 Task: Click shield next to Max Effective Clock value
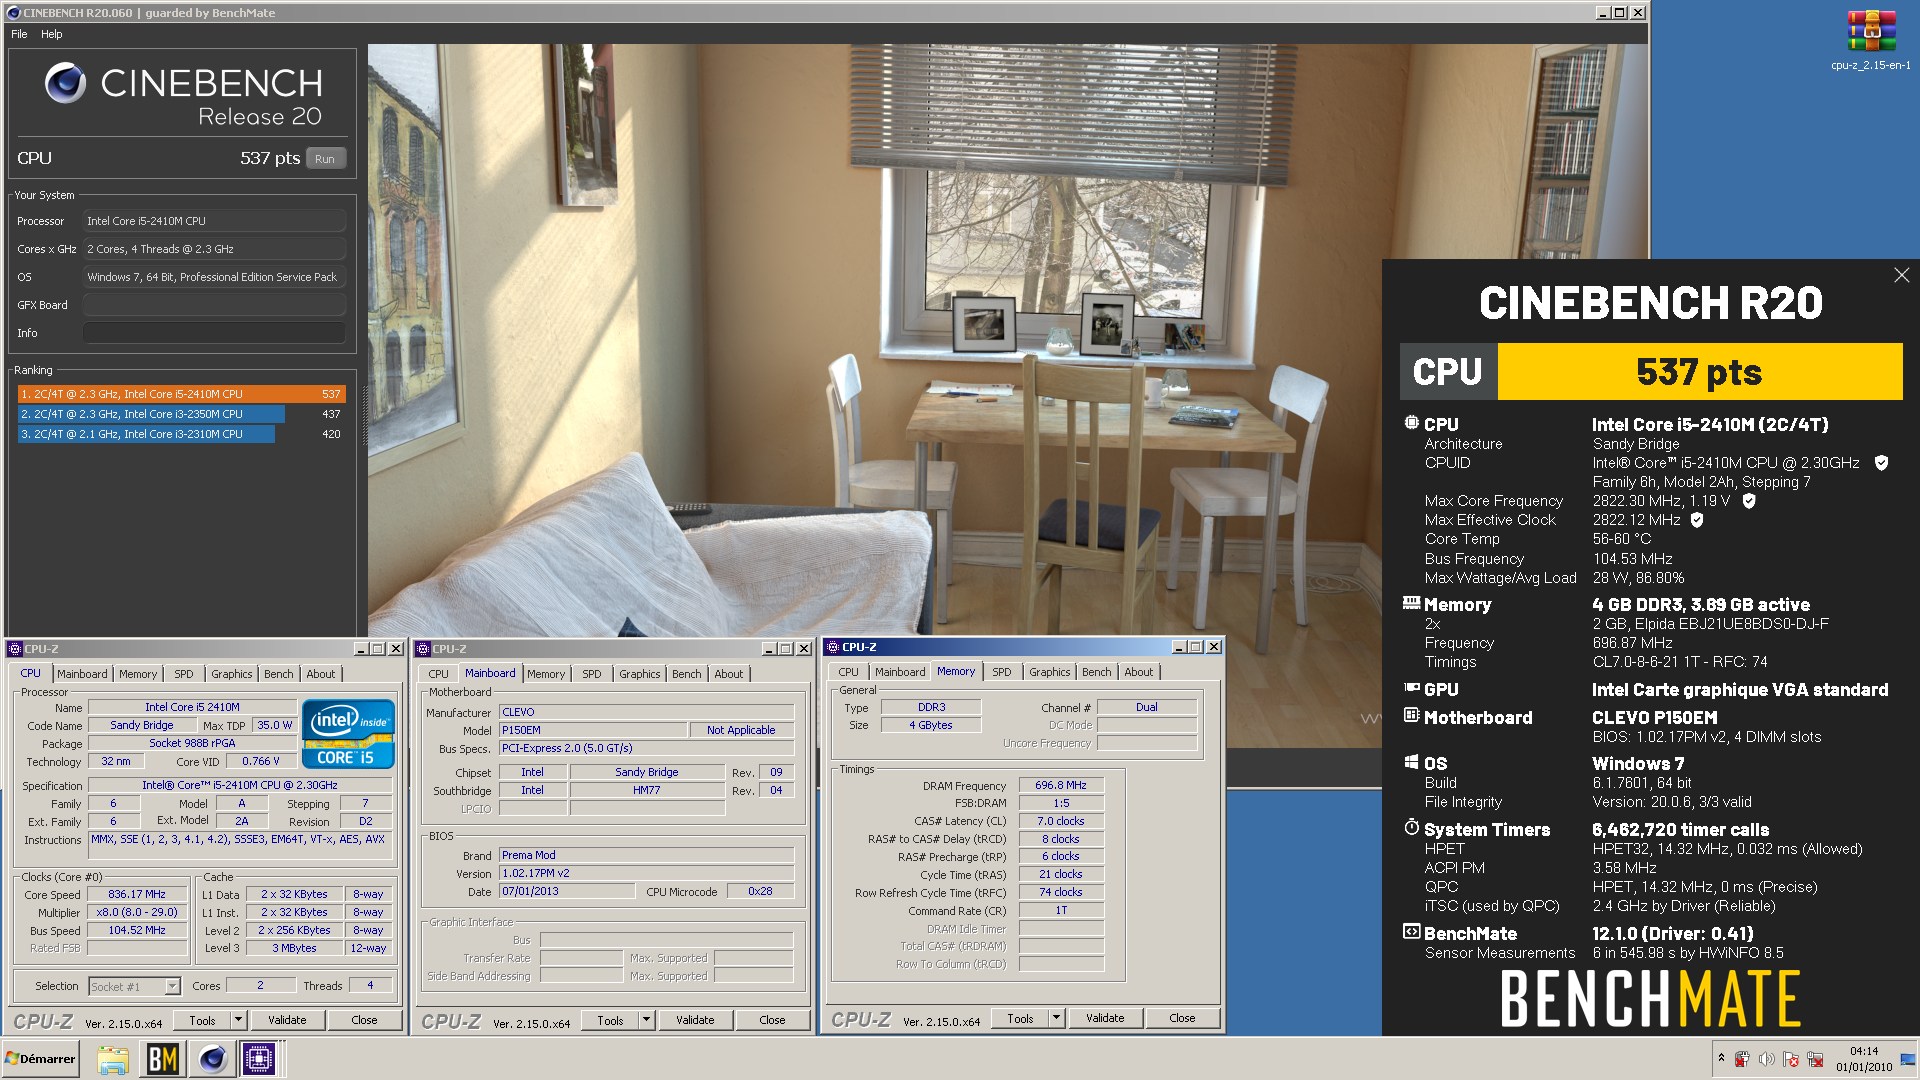[1697, 520]
